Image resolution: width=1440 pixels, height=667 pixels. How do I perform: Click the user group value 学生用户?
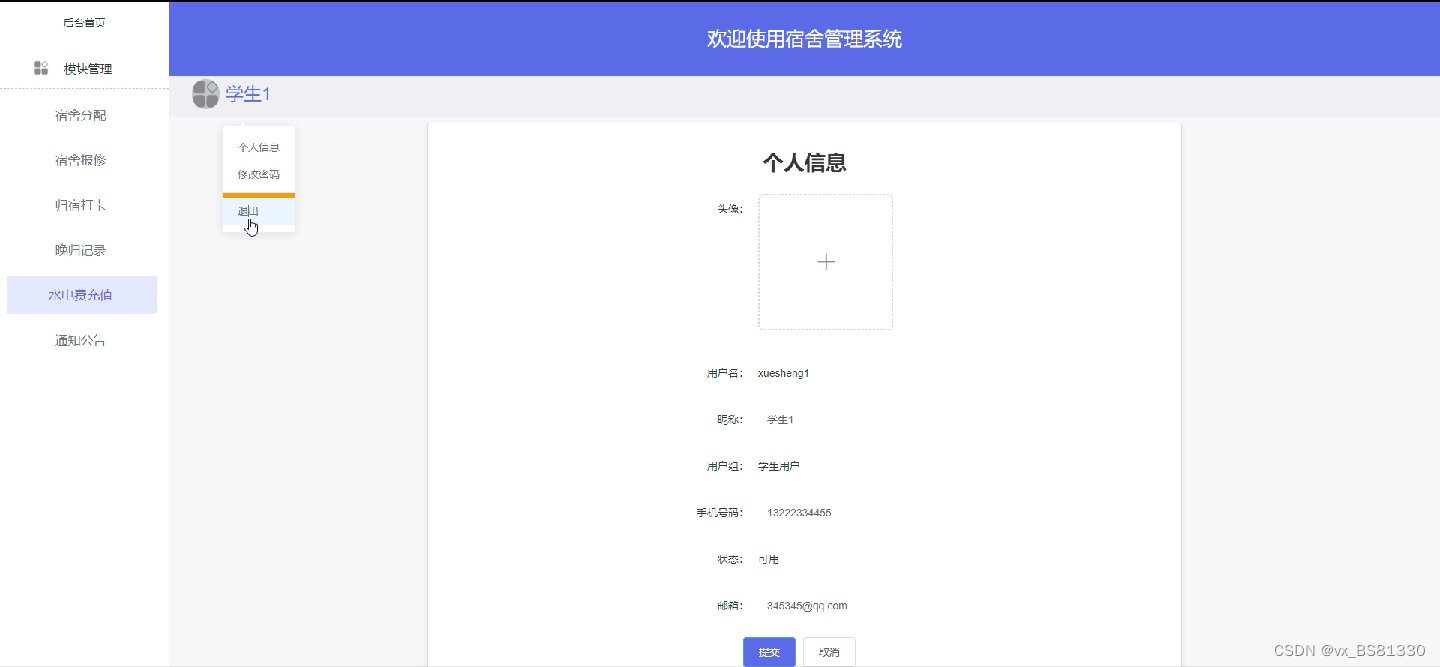coord(779,466)
